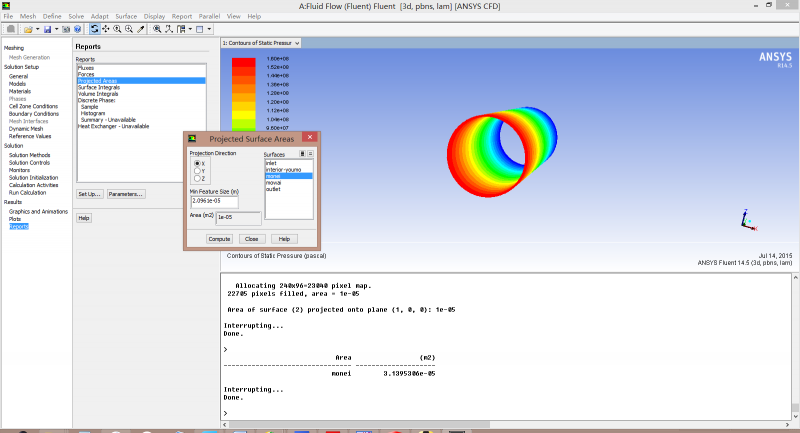This screenshot has width=800, height=433.
Task: Click the Set Up... button
Action: [90, 194]
